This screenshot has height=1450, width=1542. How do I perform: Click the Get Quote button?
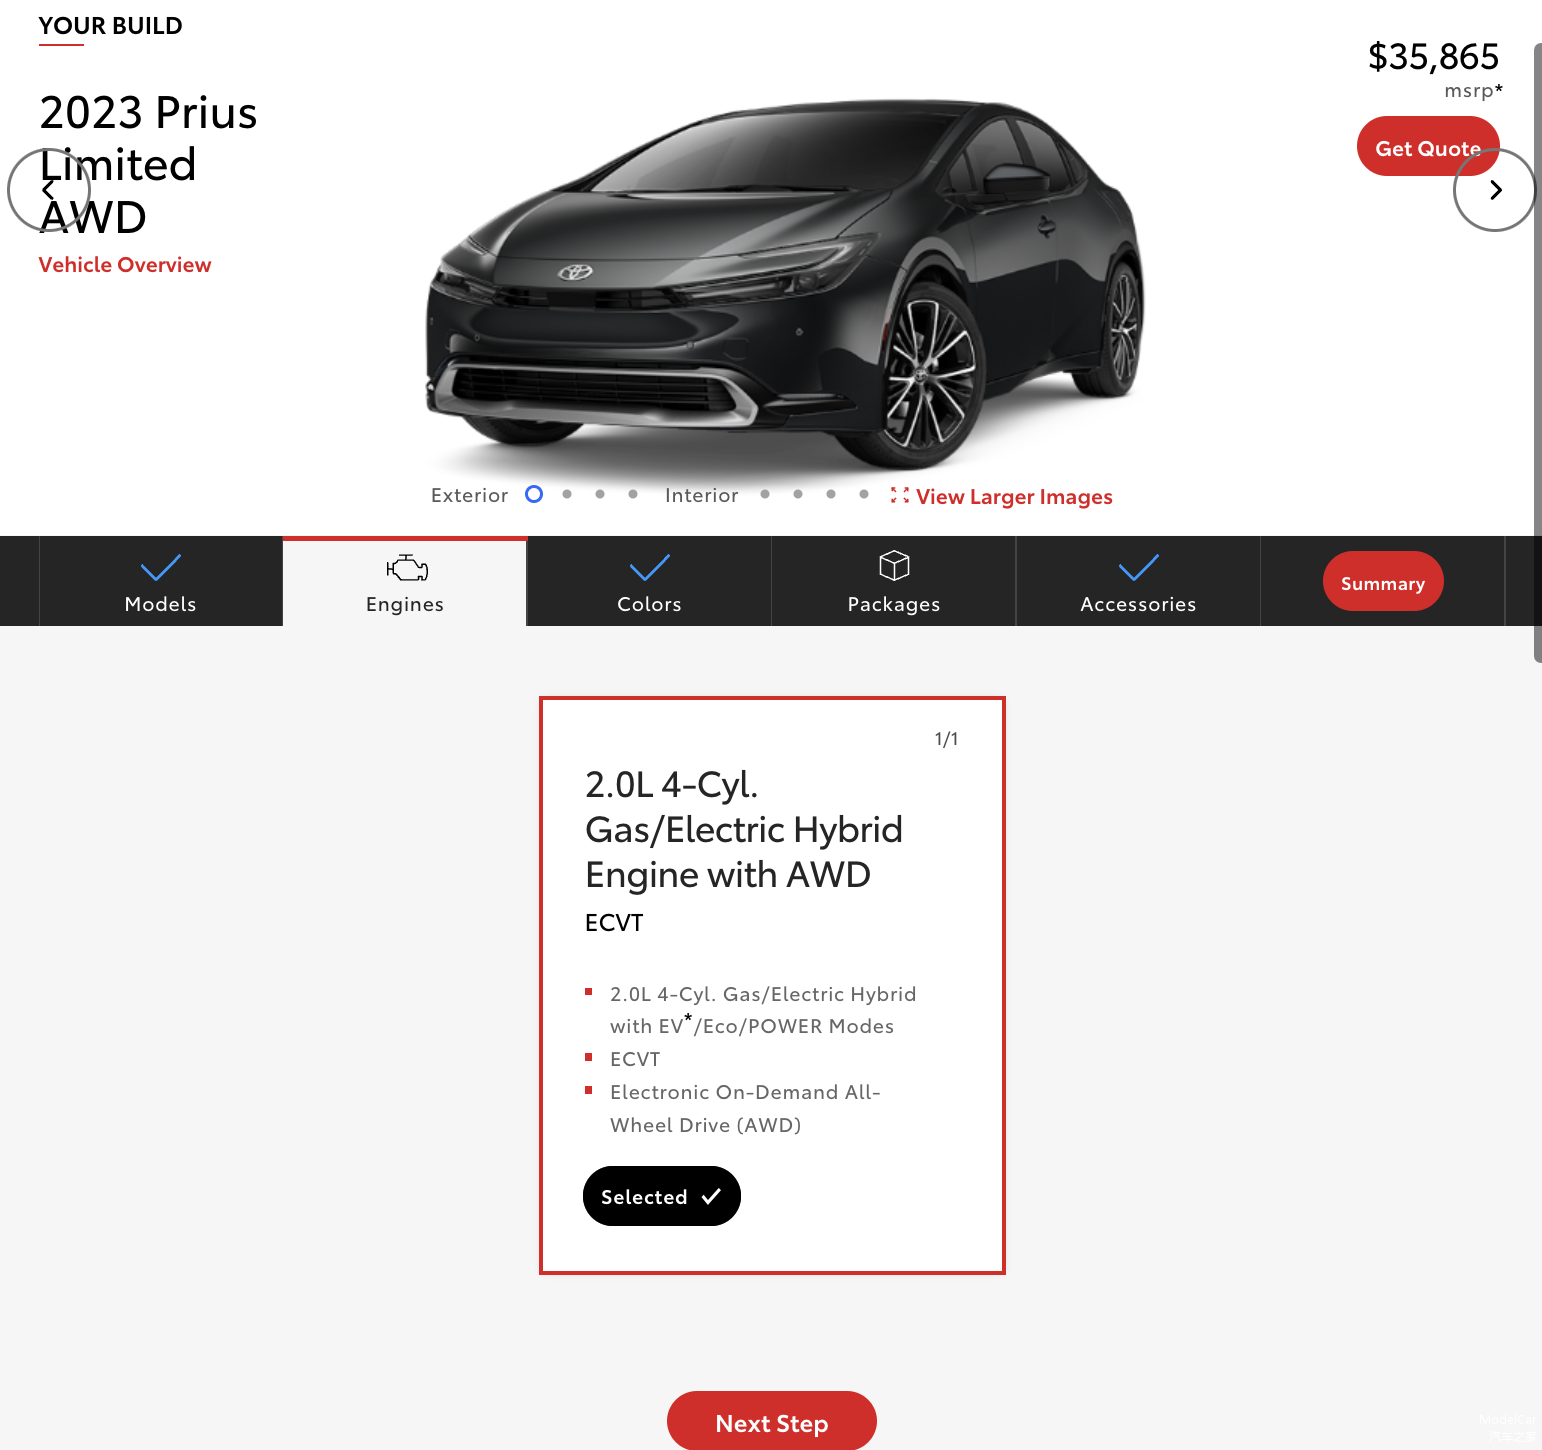click(1428, 147)
